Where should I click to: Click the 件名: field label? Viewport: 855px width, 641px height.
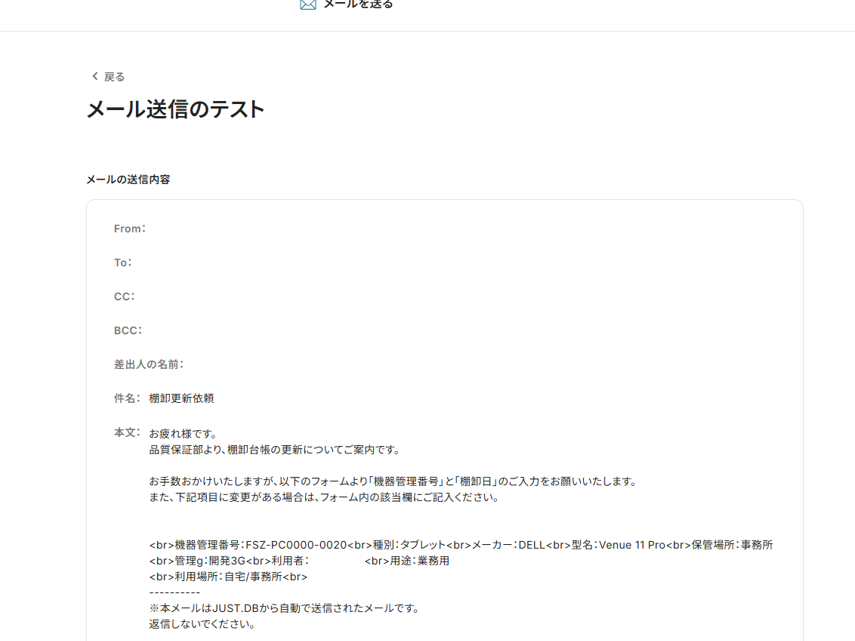point(127,399)
